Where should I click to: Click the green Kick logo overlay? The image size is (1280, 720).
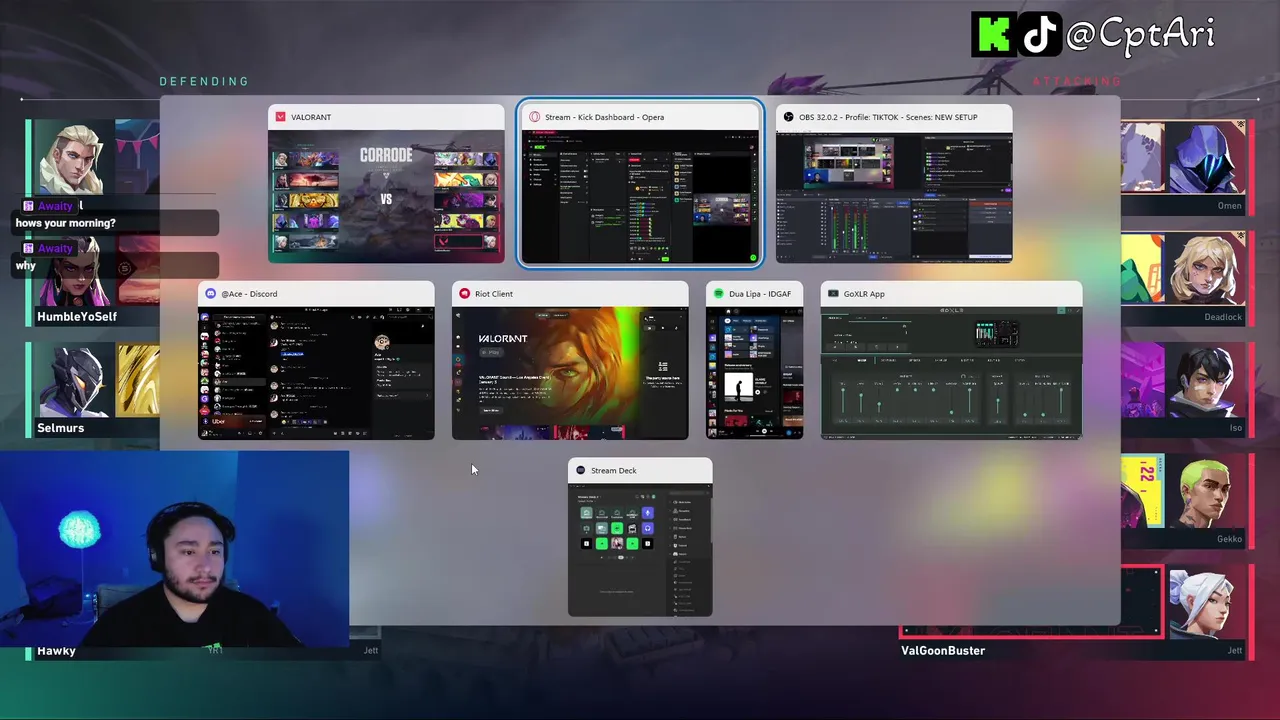(x=993, y=35)
